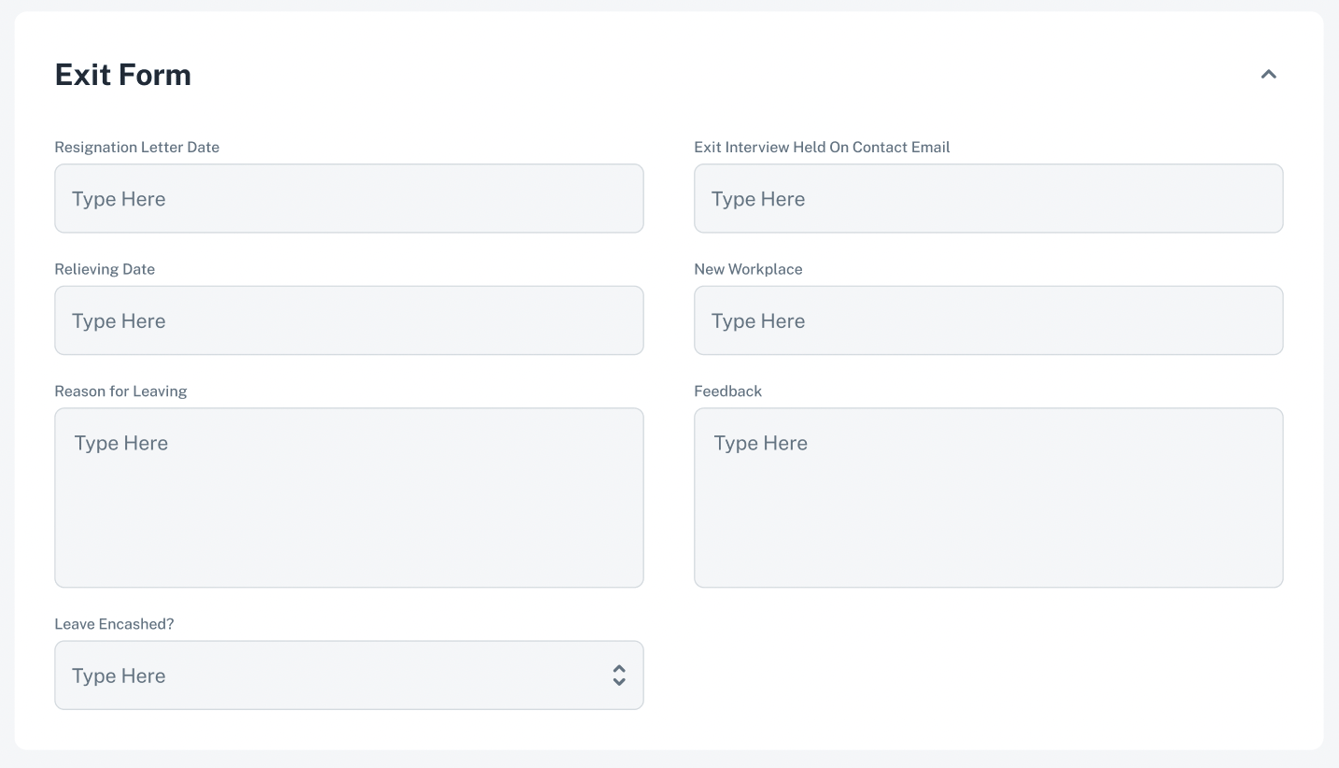This screenshot has height=768, width=1339.
Task: Click the Exit Interview Held On field
Action: [x=988, y=198]
